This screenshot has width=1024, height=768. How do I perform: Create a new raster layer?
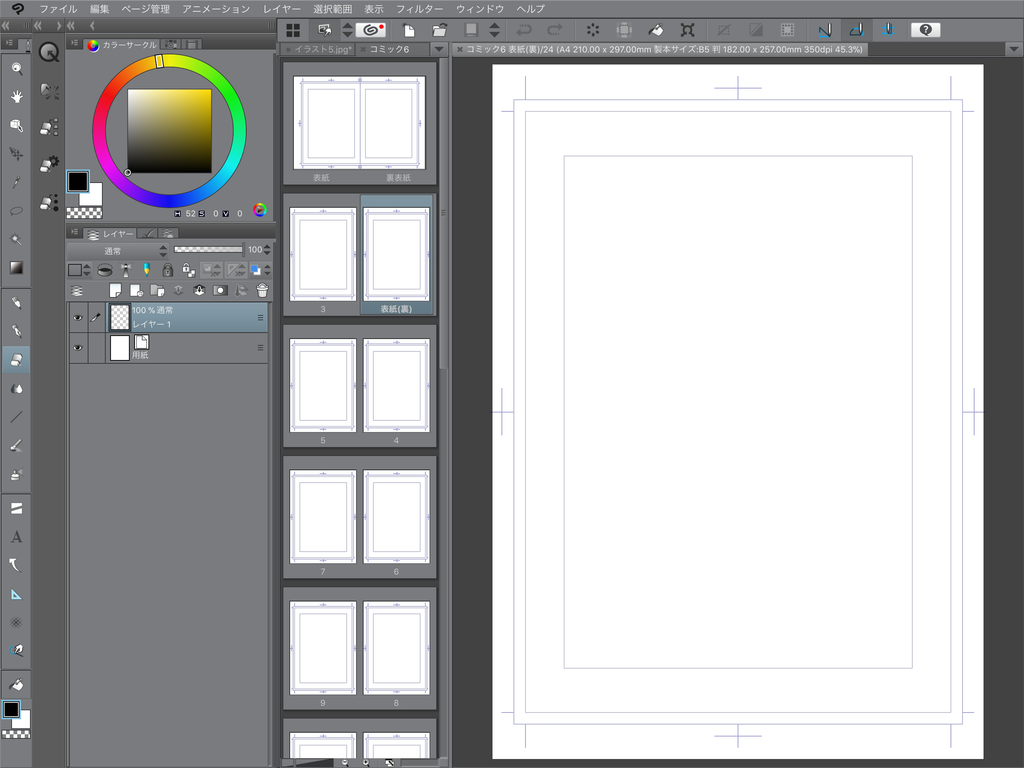pyautogui.click(x=116, y=290)
